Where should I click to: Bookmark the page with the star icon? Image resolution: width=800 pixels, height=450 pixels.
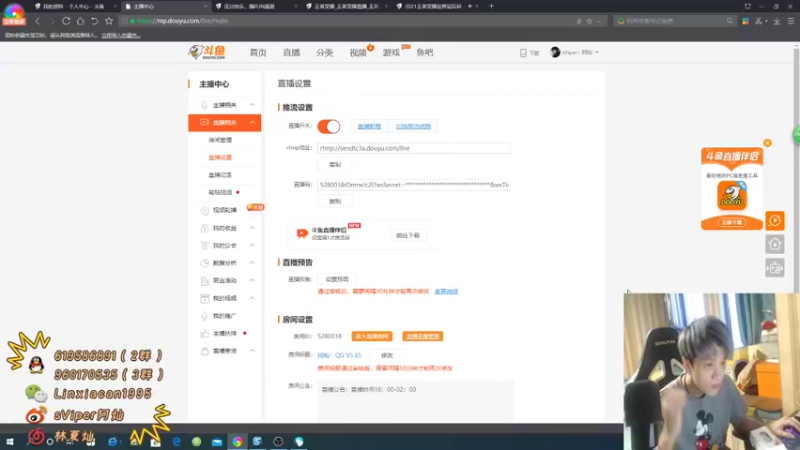109,21
